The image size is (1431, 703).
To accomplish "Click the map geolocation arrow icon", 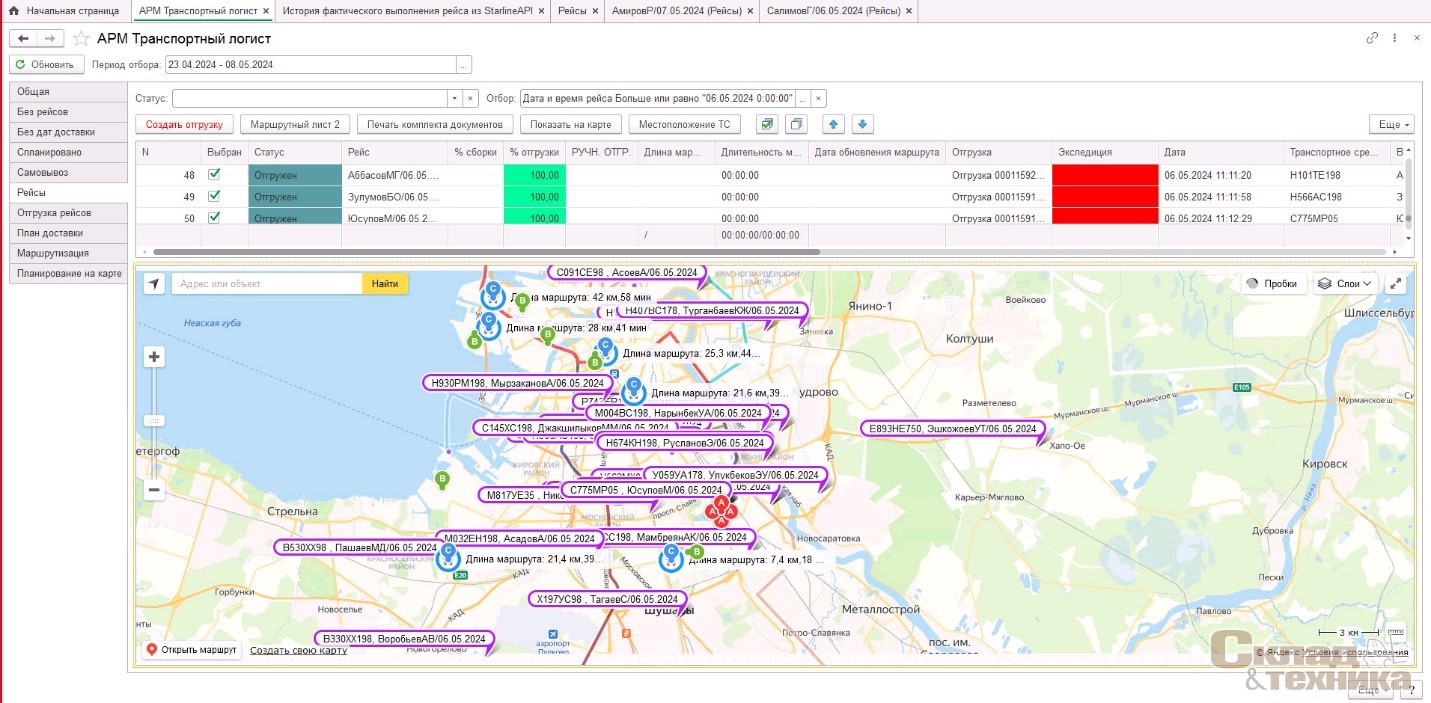I will click(154, 284).
